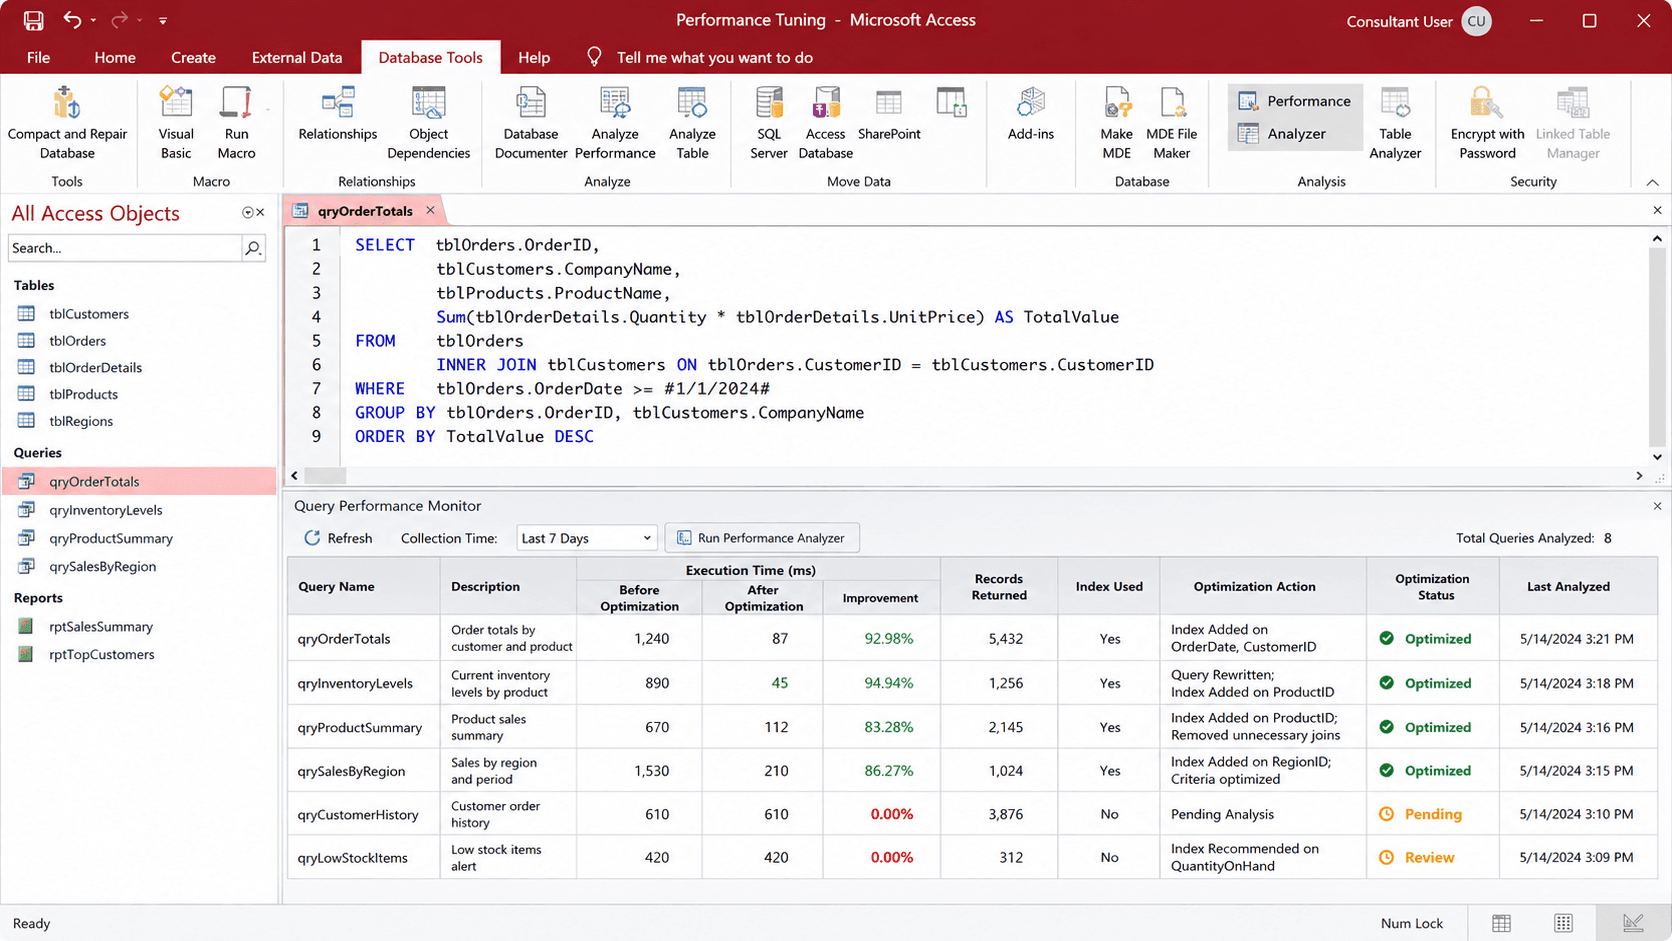The image size is (1672, 941).
Task: Click Run Performance Analyzer button
Action: (762, 538)
